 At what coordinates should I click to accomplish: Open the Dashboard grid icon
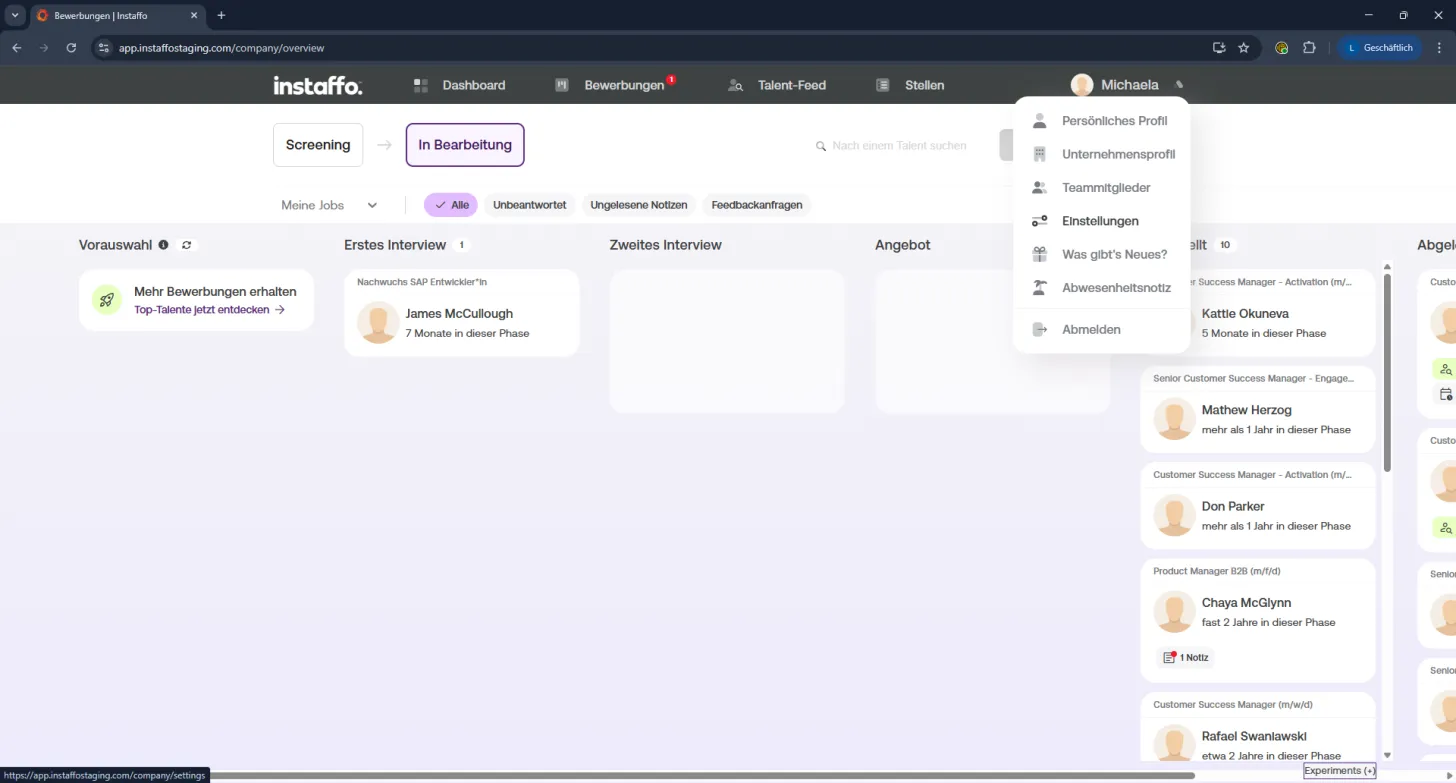tap(421, 86)
